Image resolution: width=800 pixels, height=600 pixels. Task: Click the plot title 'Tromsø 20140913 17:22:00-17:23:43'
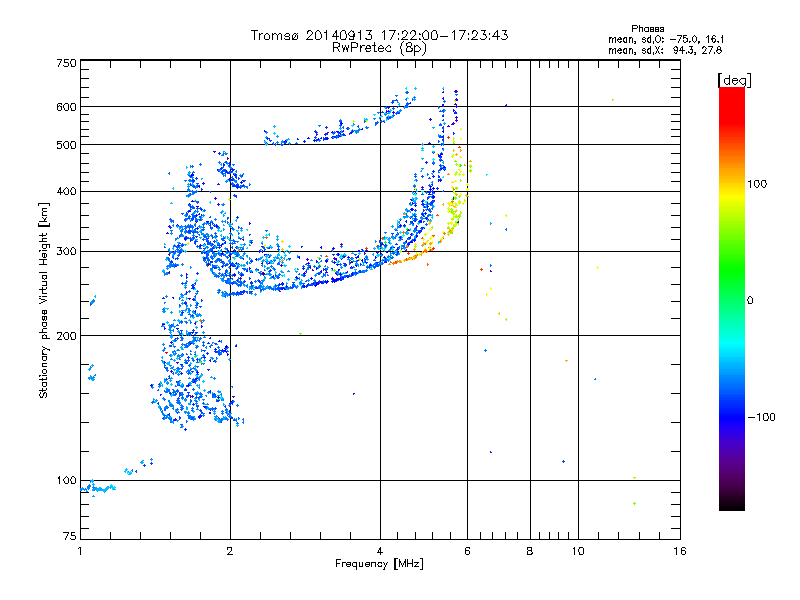(379, 35)
